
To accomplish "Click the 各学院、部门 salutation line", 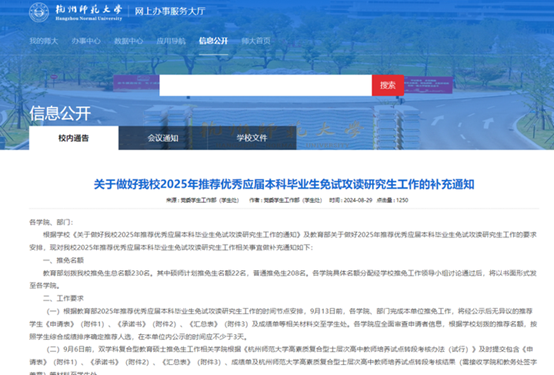I will tap(51, 222).
